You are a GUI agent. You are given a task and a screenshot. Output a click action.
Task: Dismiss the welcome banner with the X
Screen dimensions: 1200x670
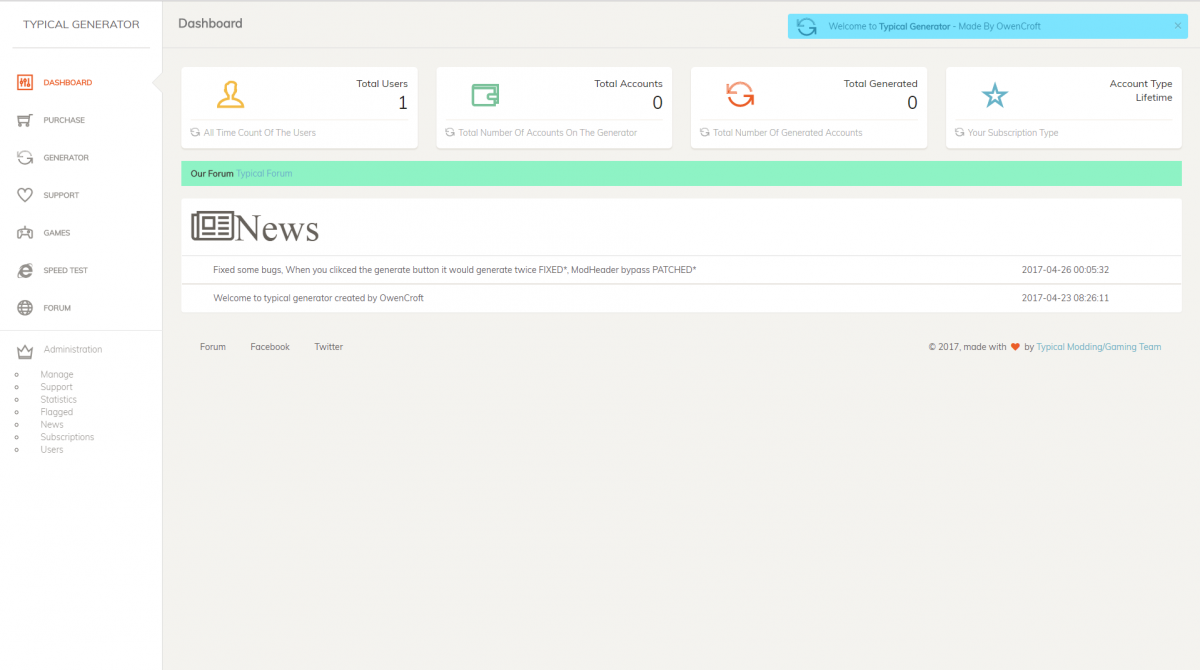point(1176,26)
